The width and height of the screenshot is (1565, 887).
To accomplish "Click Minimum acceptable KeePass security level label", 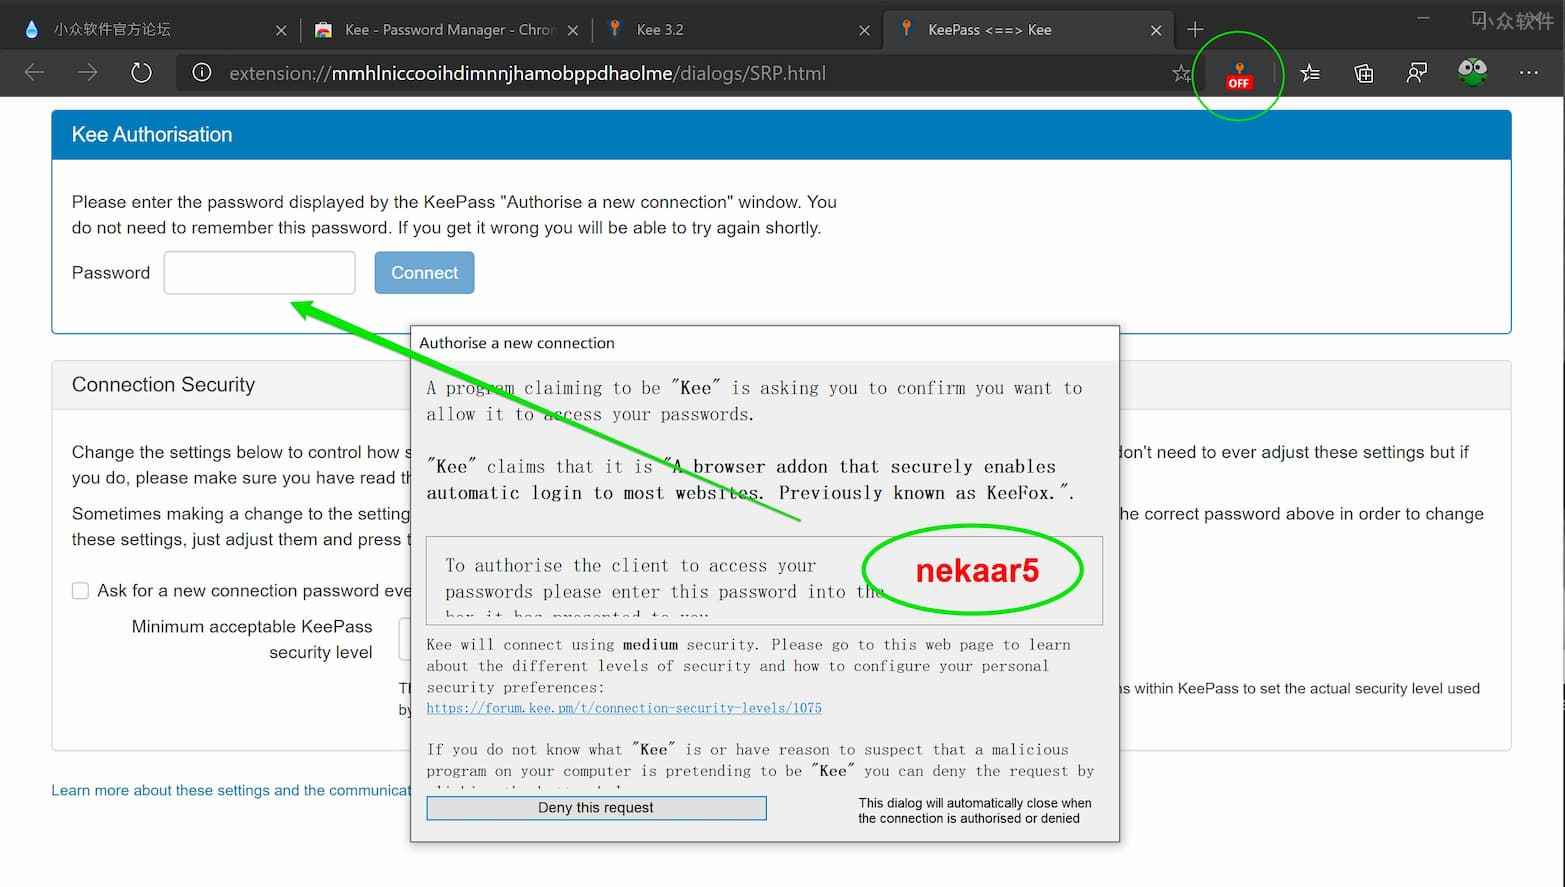I will click(x=252, y=639).
